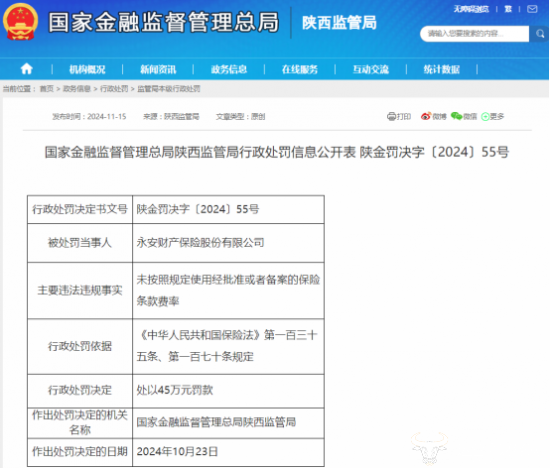Open the 统计数据 menu
550x468 pixels.
[x=442, y=69]
